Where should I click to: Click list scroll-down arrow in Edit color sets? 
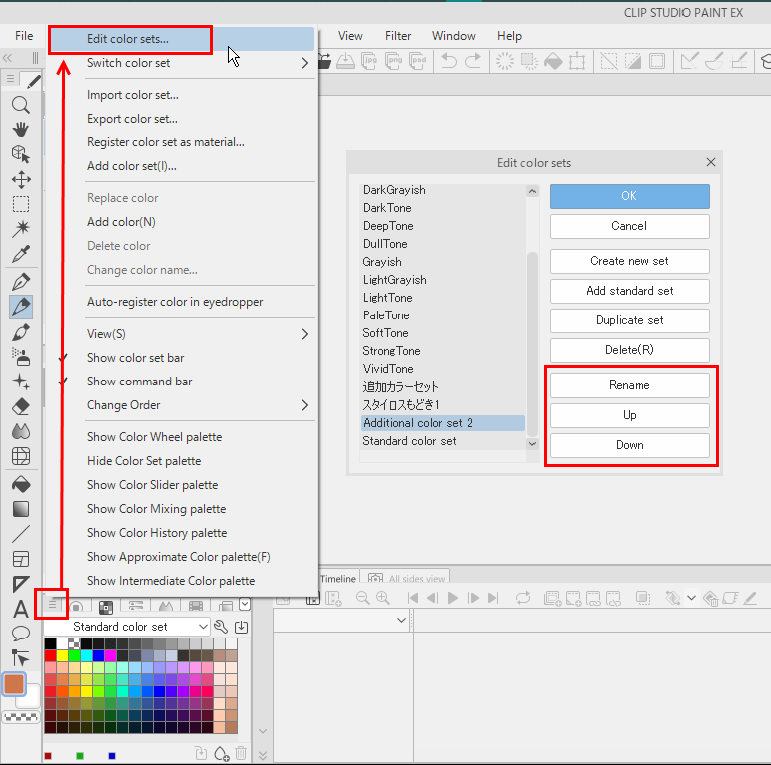click(x=532, y=443)
